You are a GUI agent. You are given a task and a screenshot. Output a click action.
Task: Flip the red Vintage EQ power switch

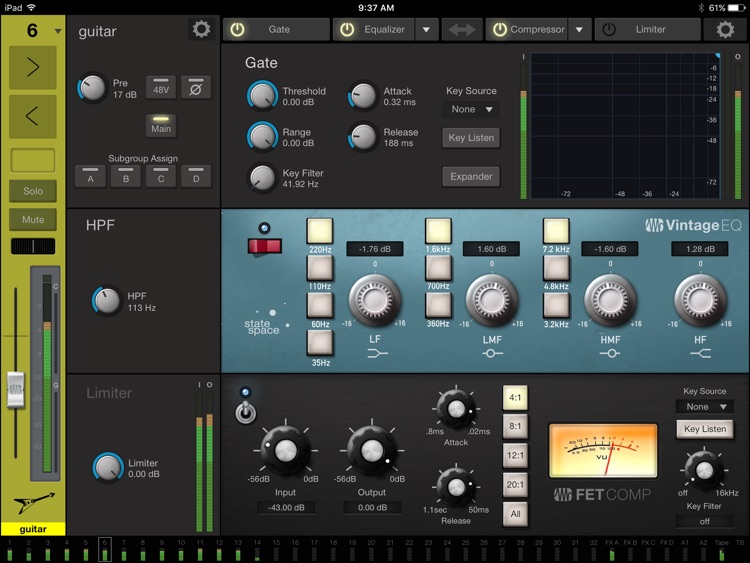click(265, 246)
